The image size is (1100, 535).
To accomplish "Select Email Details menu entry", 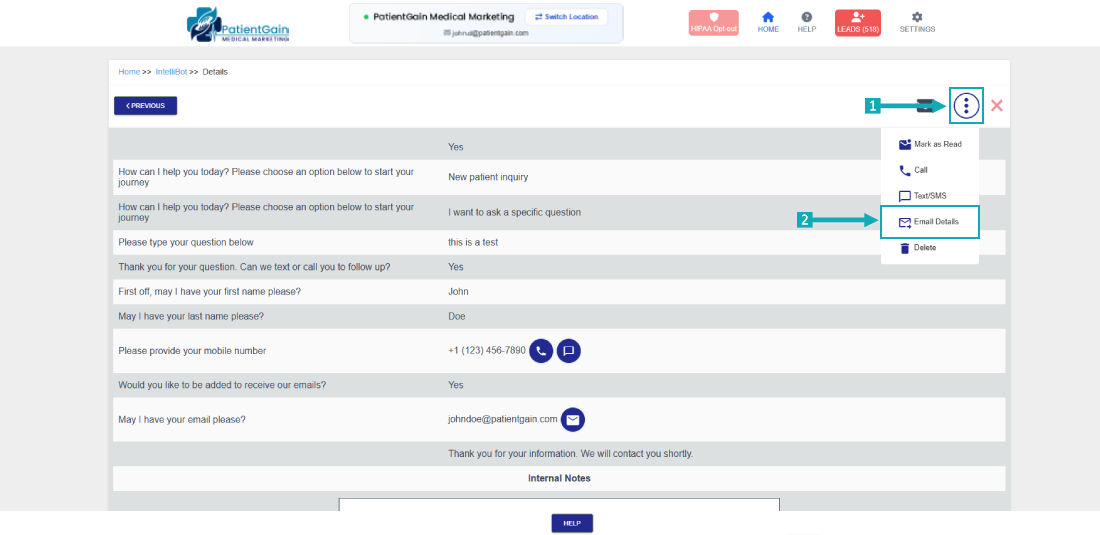I will [930, 222].
